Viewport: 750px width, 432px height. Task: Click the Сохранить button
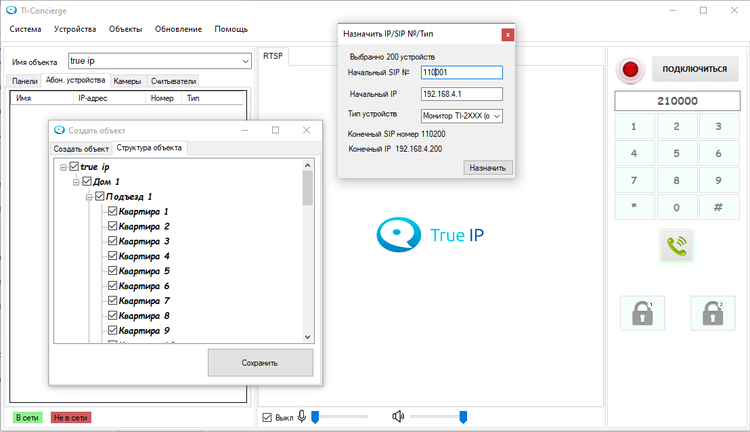260,363
